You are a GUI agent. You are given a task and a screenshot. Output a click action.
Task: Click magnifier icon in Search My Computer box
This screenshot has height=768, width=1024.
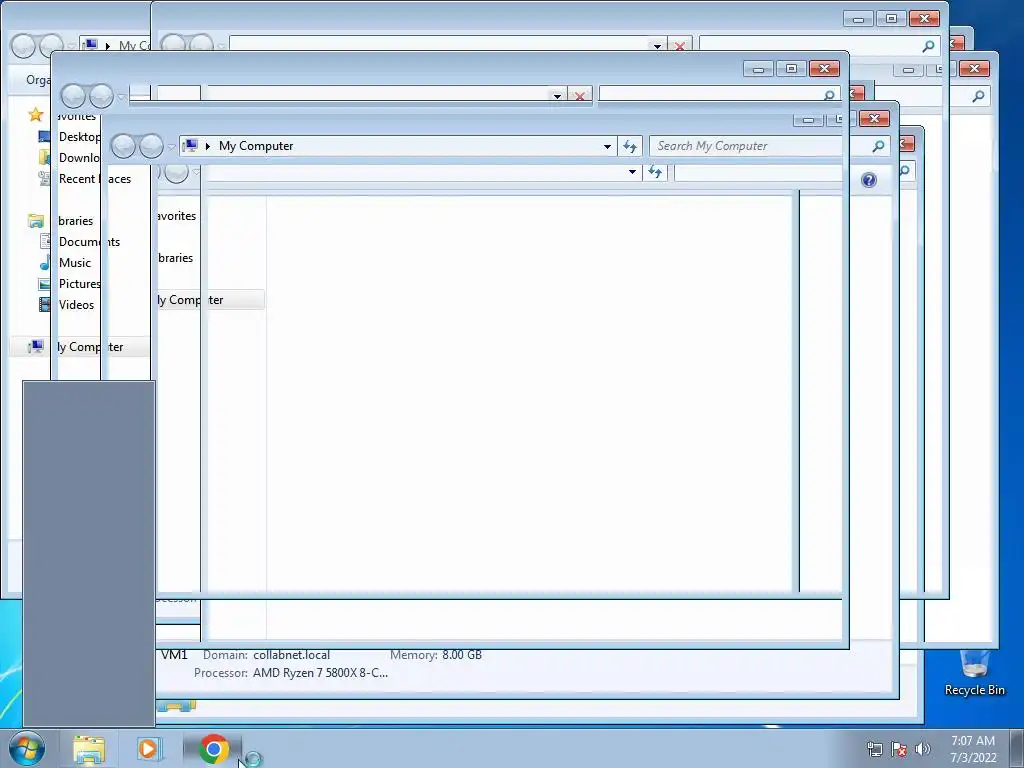click(878, 146)
